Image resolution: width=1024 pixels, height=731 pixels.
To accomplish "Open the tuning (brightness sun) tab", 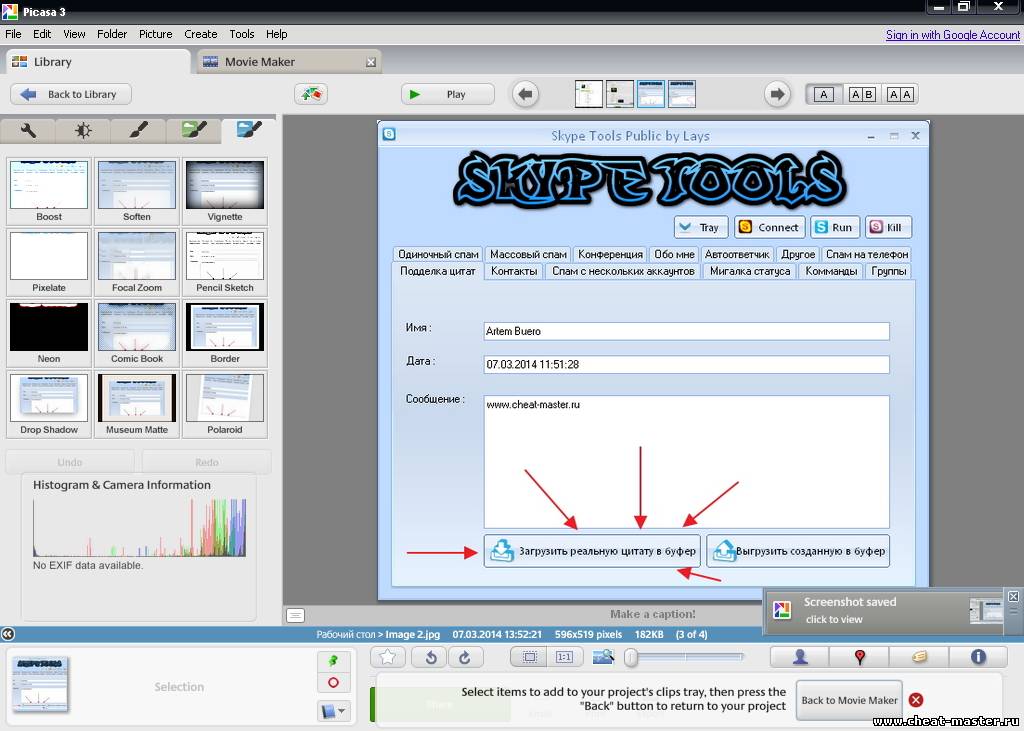I will [x=83, y=130].
